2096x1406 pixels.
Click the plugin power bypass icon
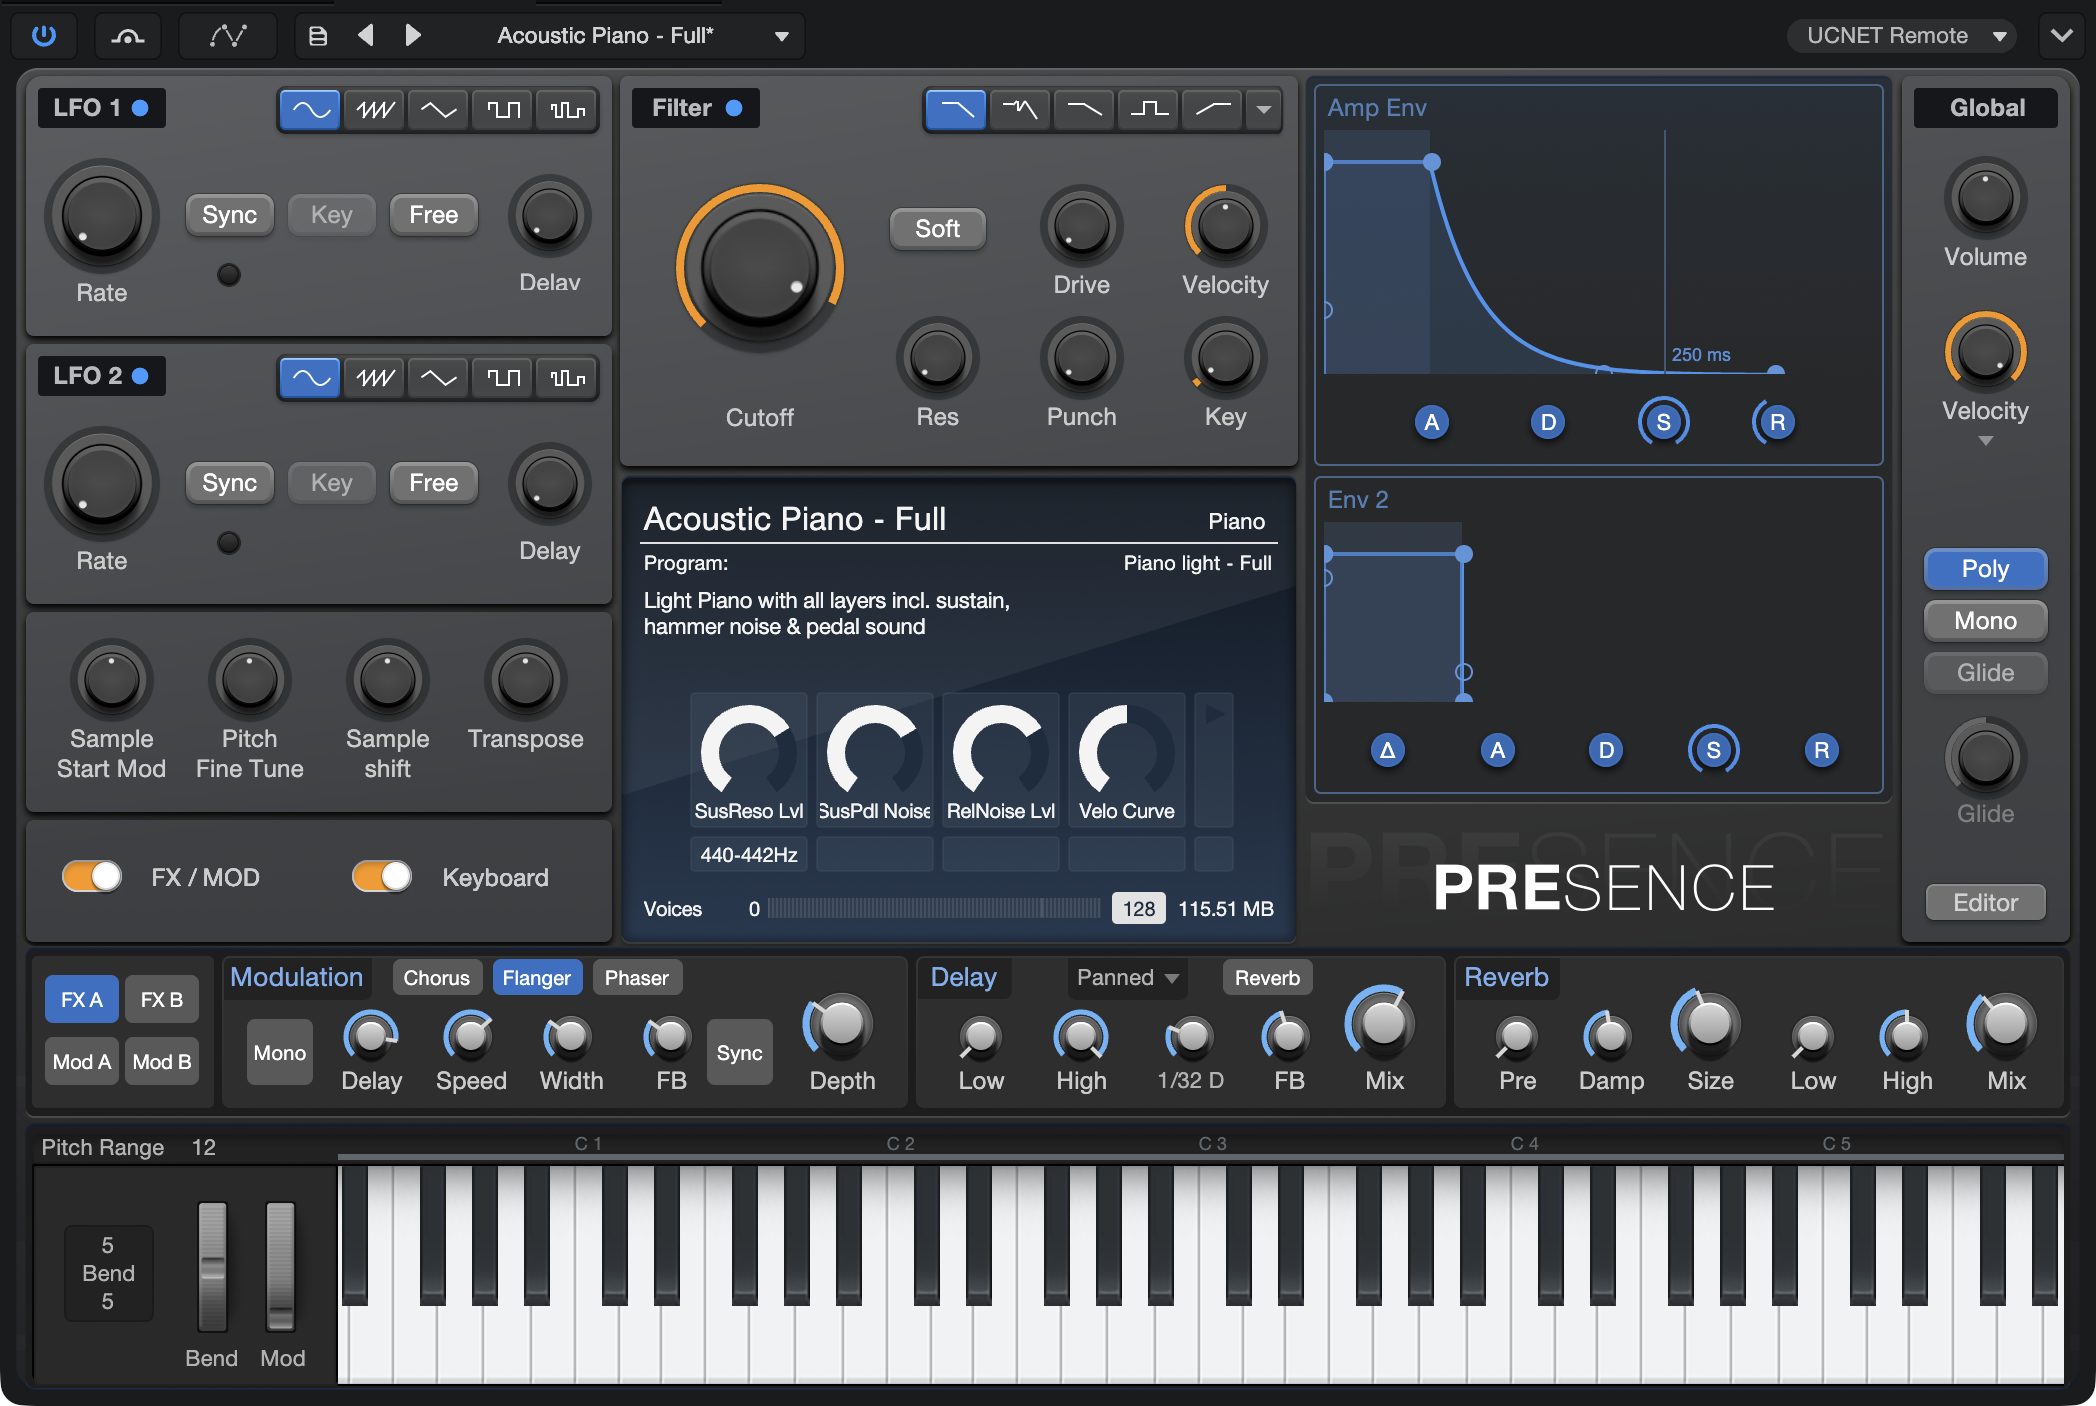point(44,36)
